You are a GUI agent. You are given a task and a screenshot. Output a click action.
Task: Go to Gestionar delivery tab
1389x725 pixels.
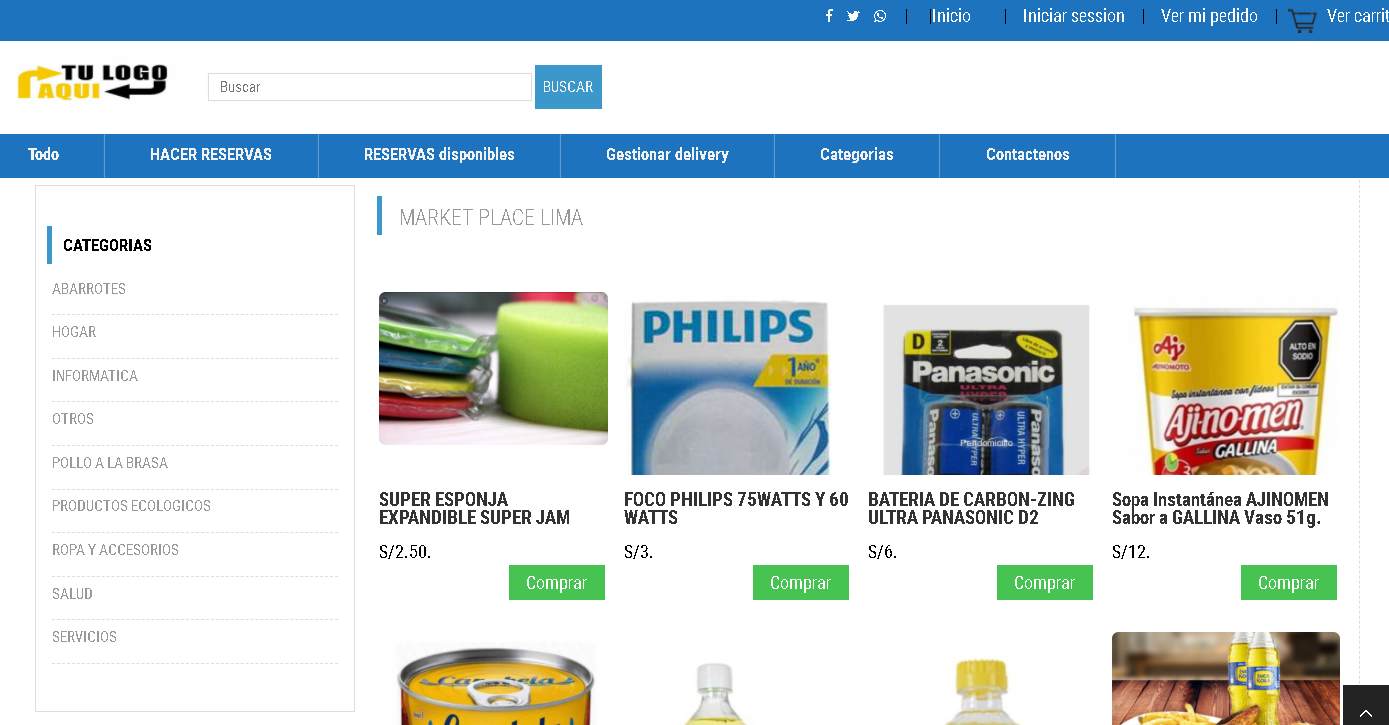click(x=667, y=155)
